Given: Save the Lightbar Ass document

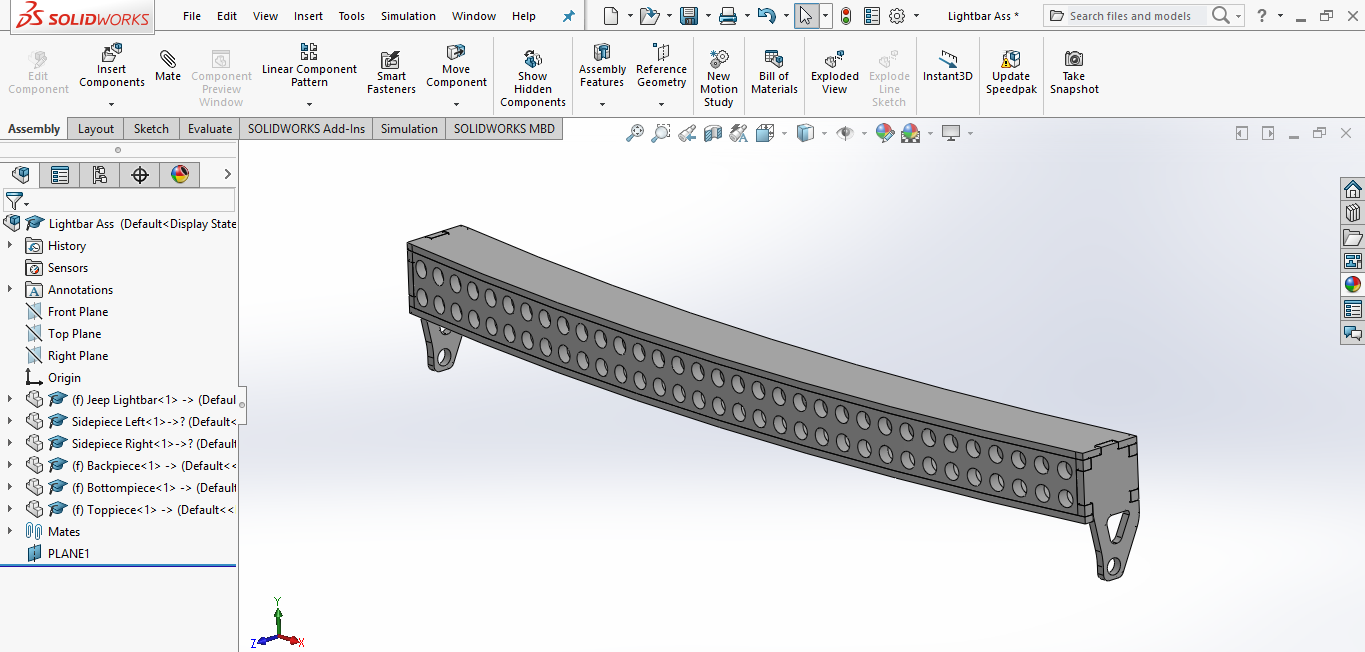Looking at the screenshot, I should click(x=688, y=16).
